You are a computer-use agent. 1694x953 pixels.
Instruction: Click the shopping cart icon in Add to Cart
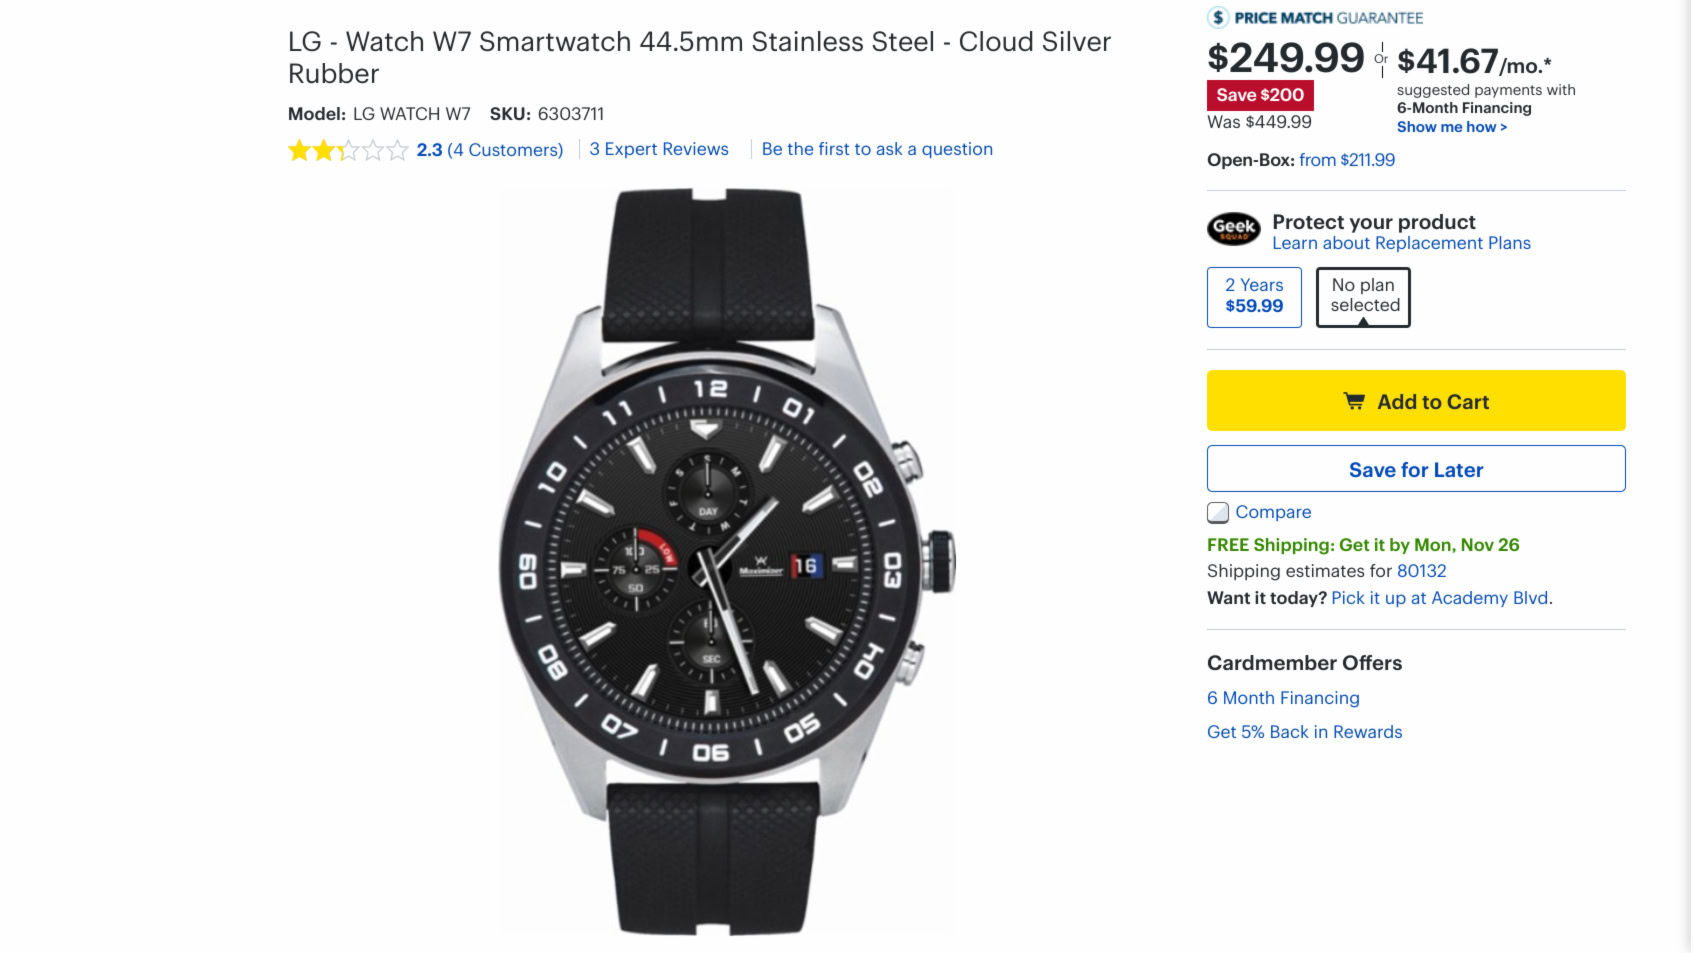point(1354,401)
